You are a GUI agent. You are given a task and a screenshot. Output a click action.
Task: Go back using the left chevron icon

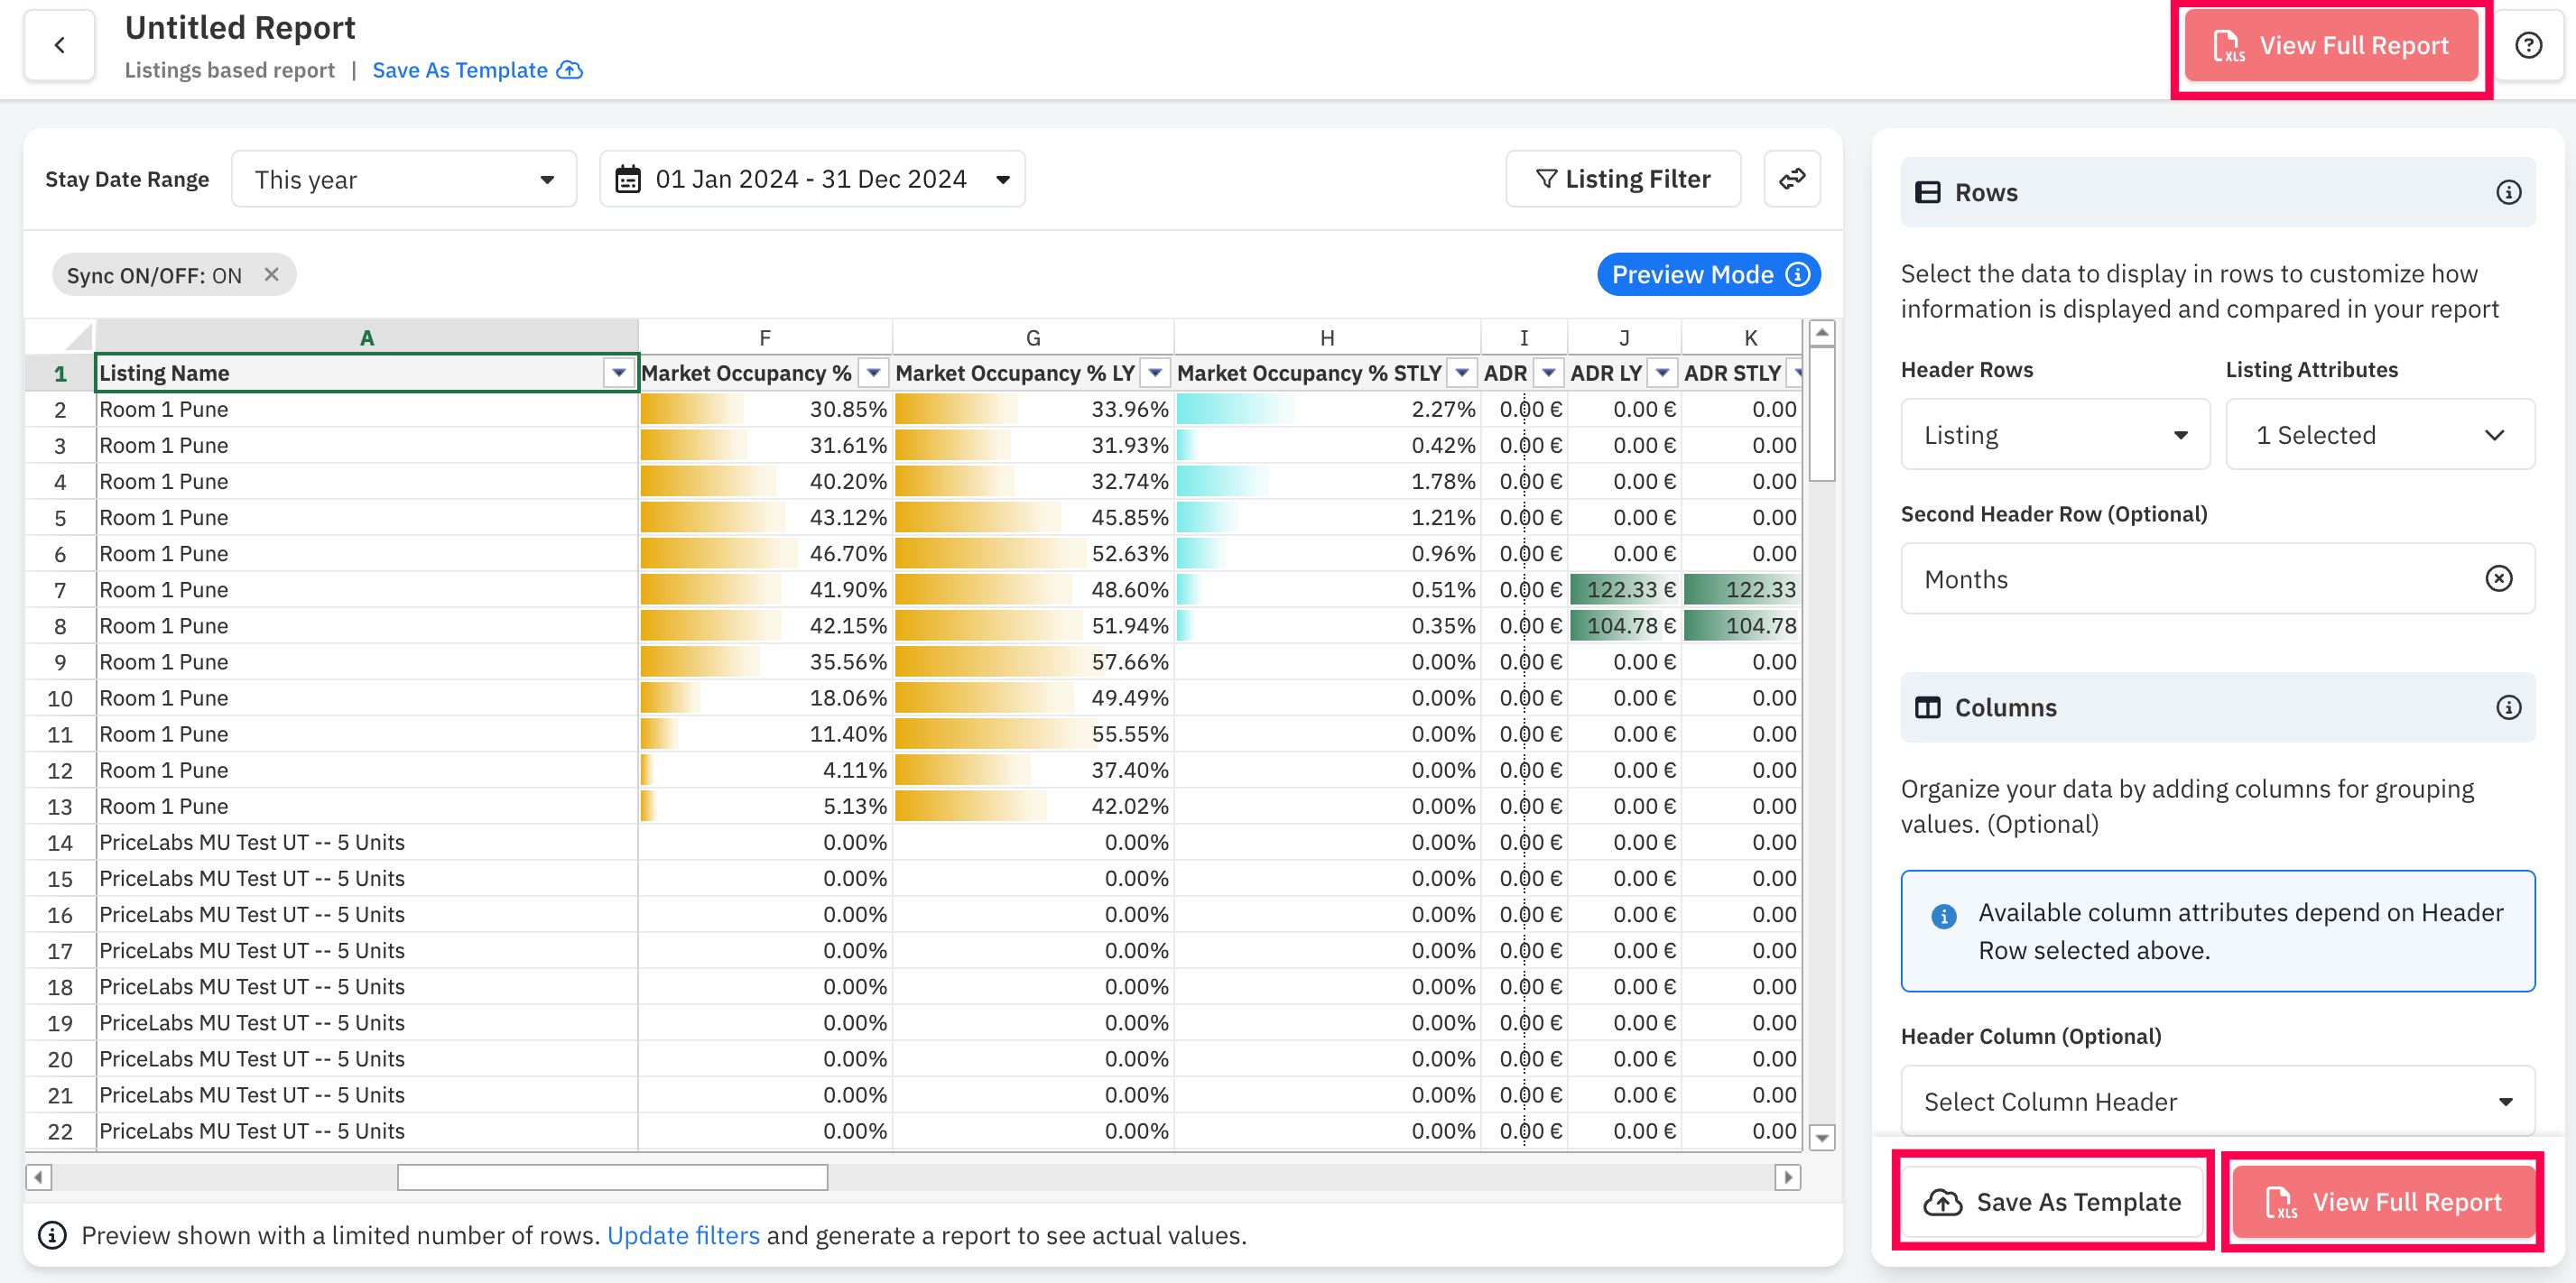60,45
